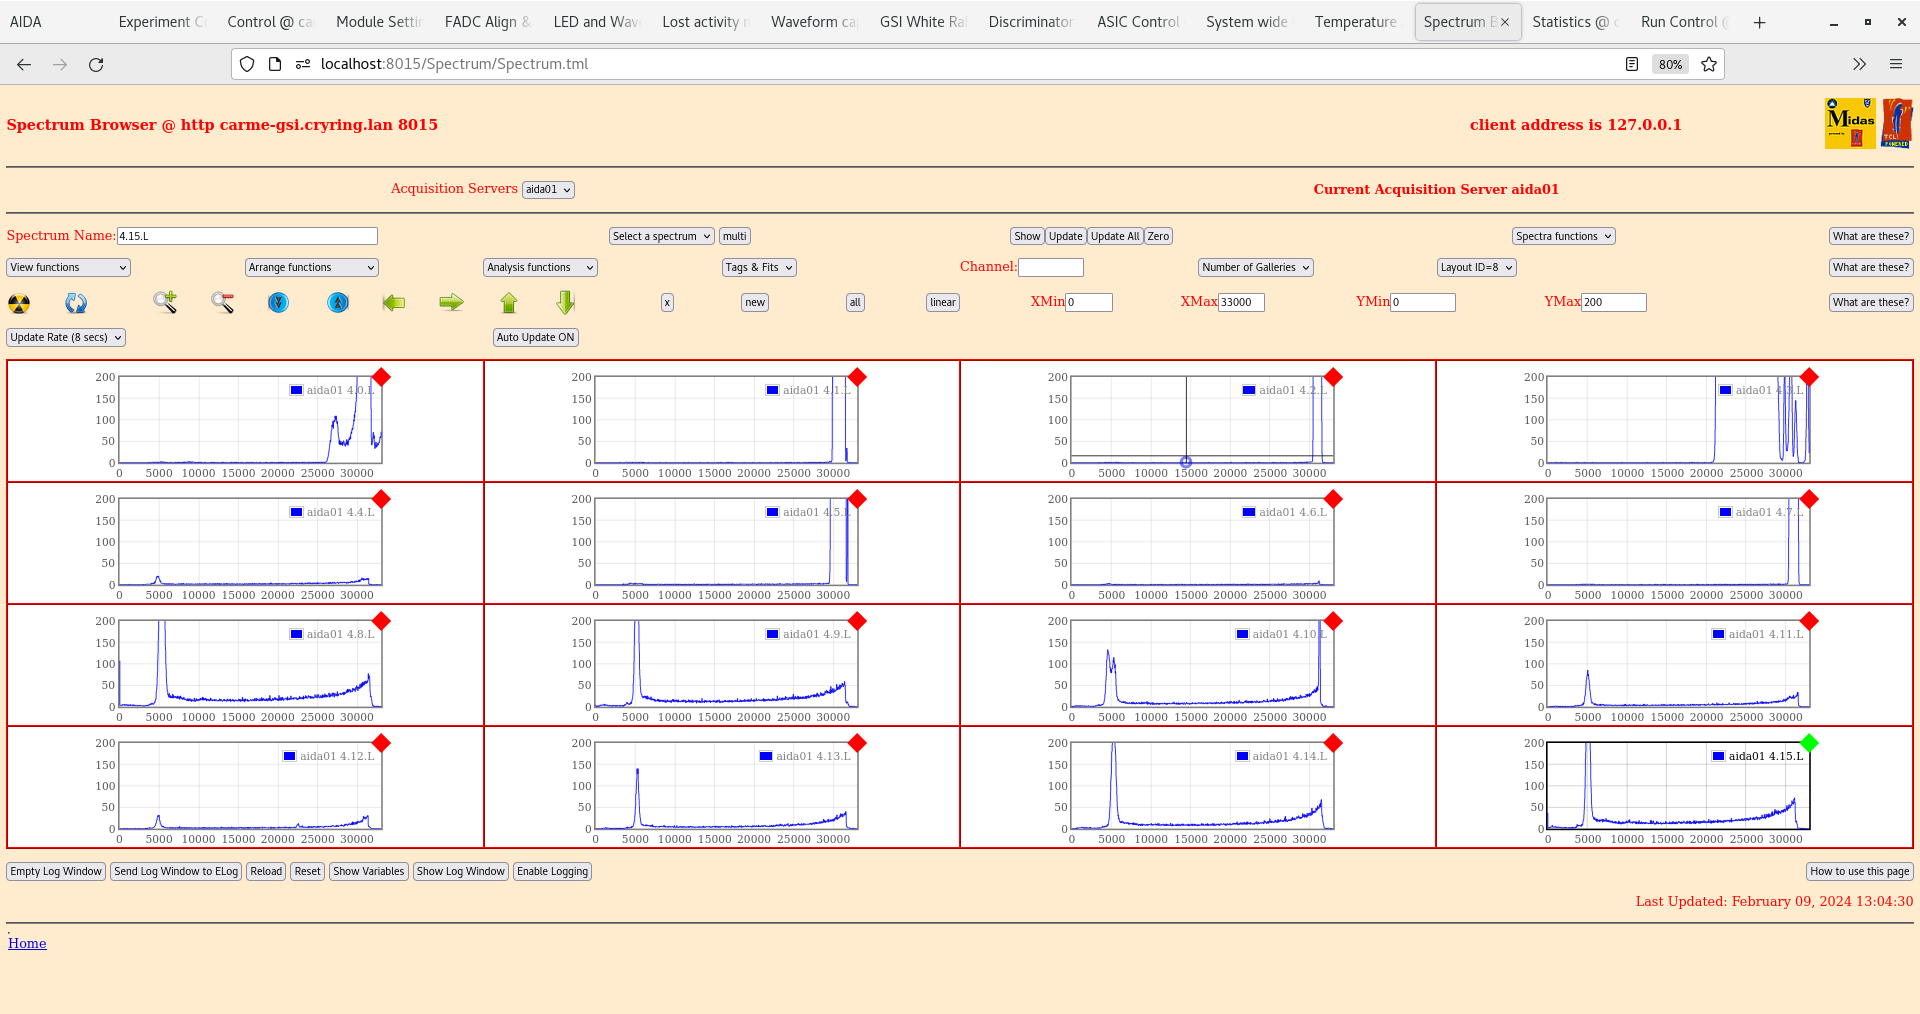
Task: Click the radiation hazard icon
Action: pyautogui.click(x=19, y=303)
